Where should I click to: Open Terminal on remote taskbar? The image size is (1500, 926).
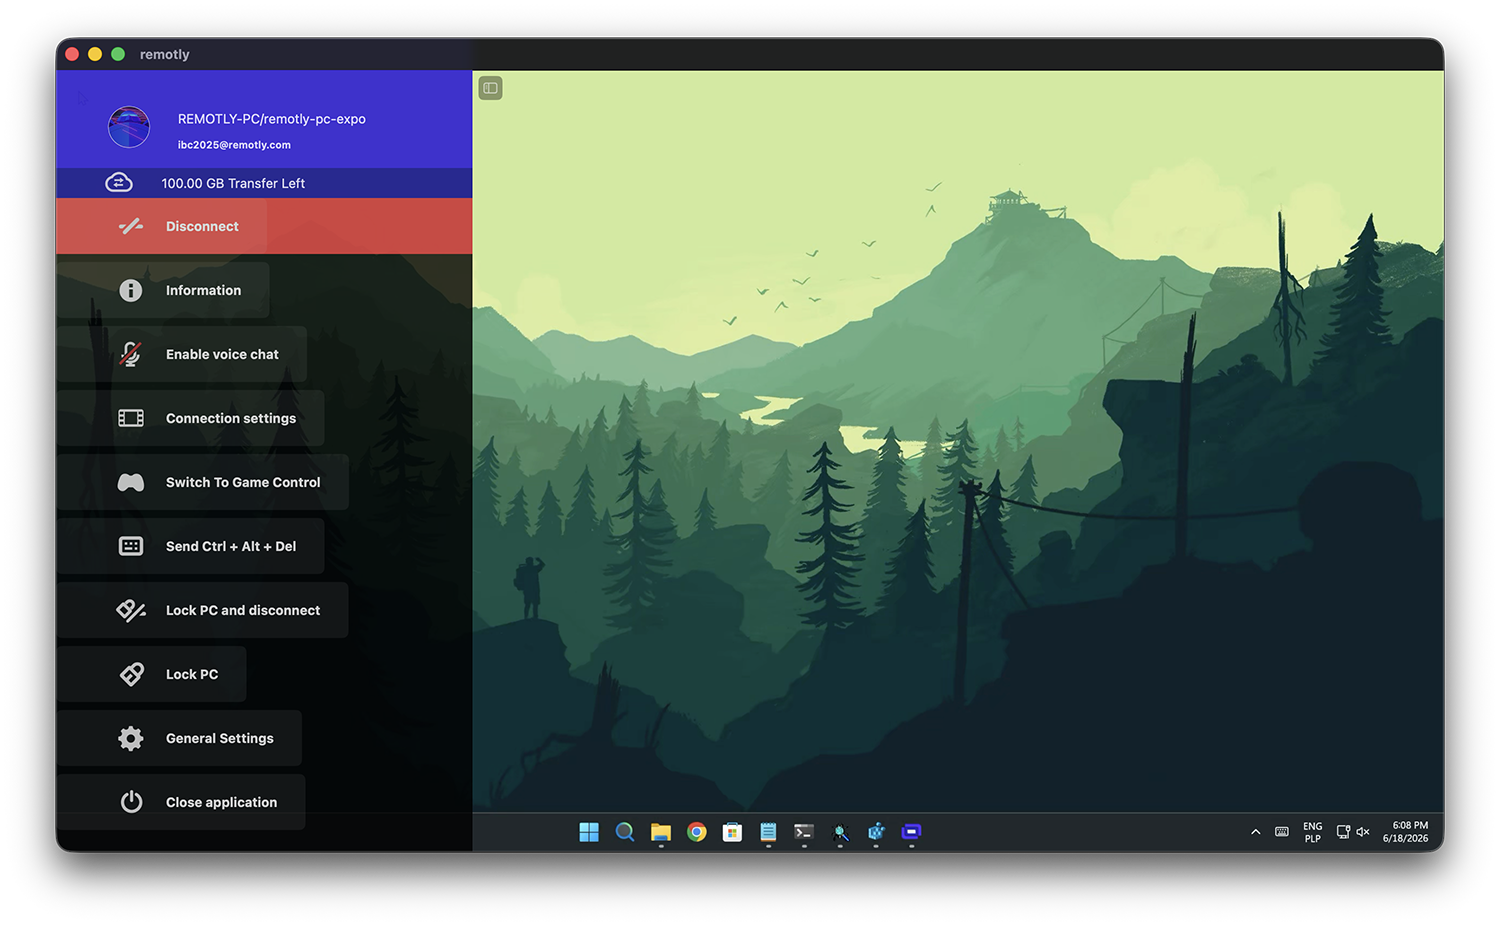click(x=804, y=832)
